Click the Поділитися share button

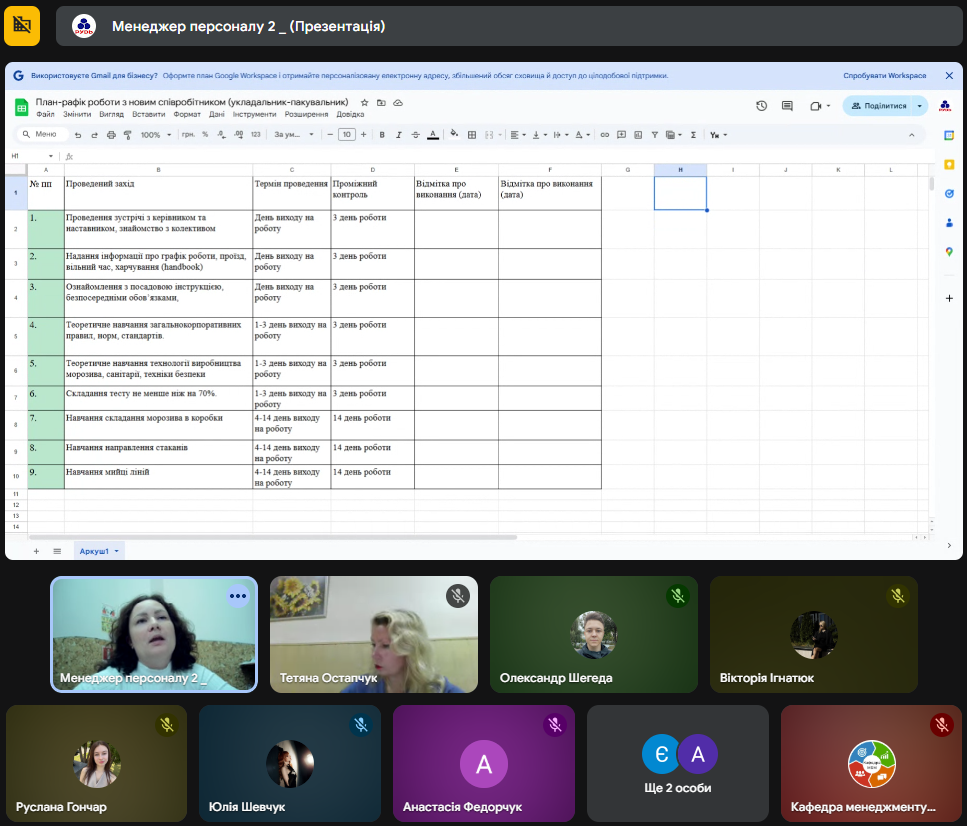pos(878,105)
